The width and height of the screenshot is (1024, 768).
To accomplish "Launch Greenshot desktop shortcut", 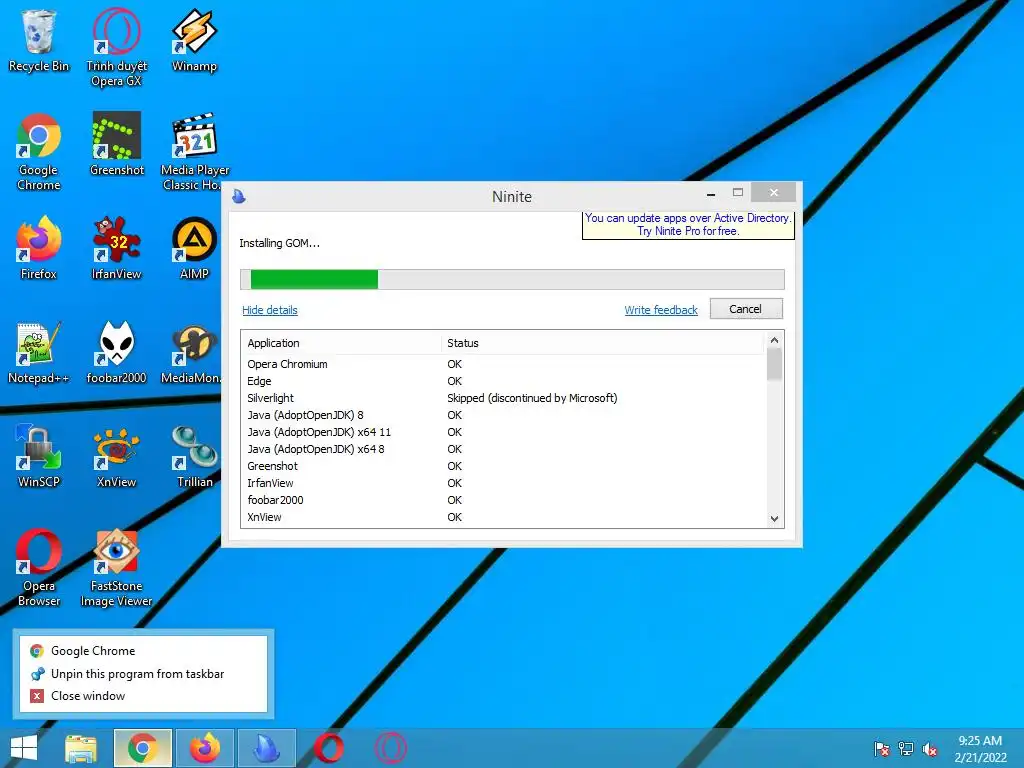I will (116, 144).
